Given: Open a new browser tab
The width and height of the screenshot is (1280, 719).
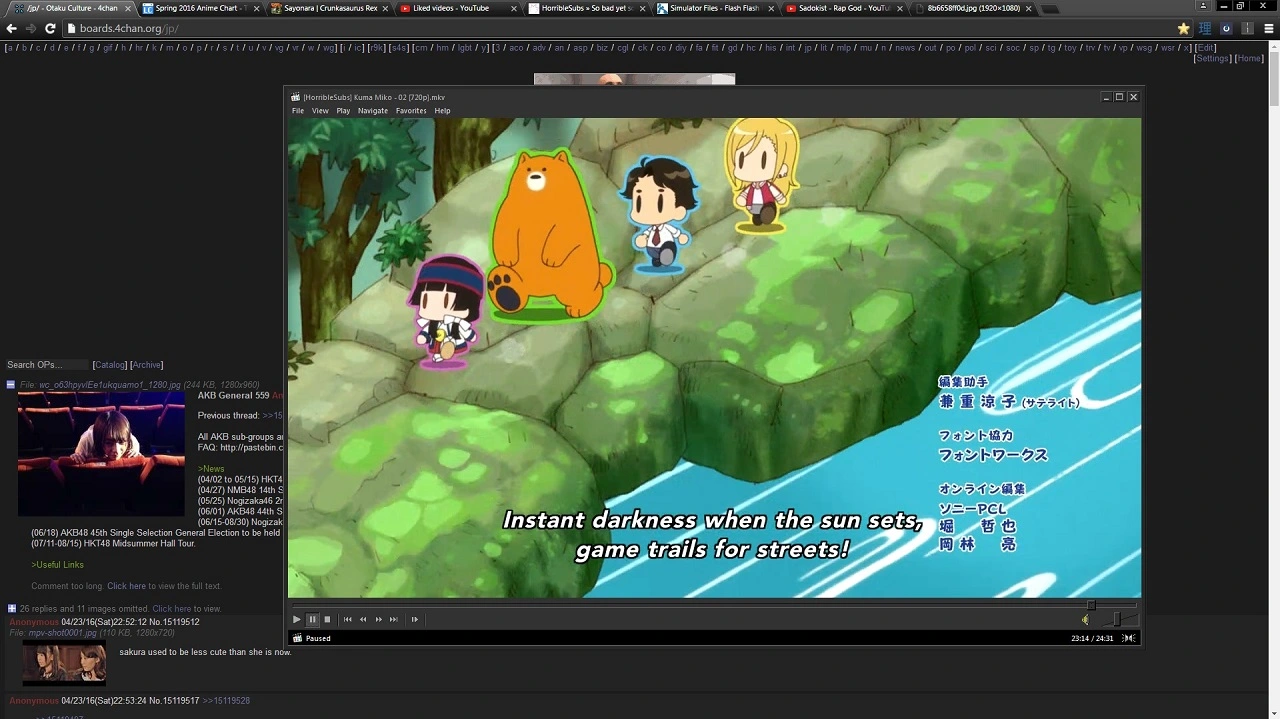Looking at the screenshot, I should click(x=1050, y=9).
